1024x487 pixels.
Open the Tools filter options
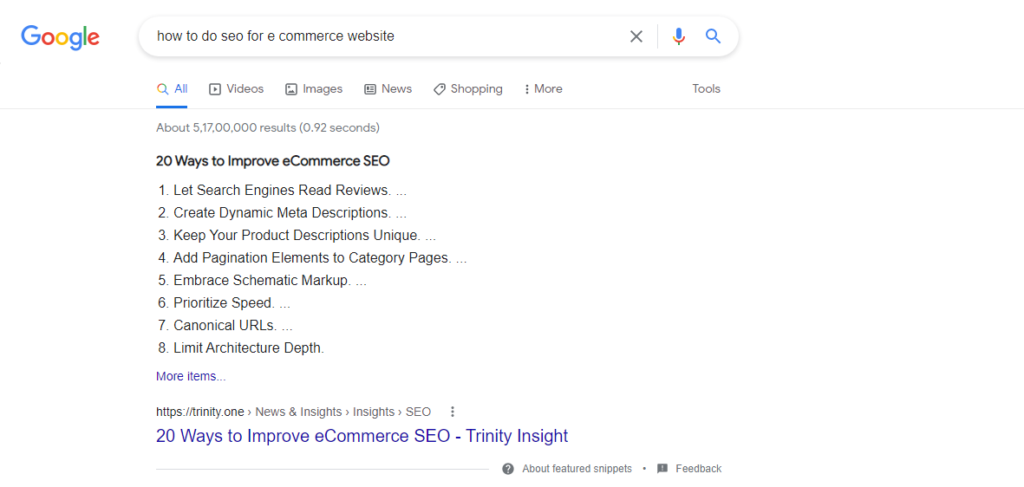pyautogui.click(x=706, y=89)
